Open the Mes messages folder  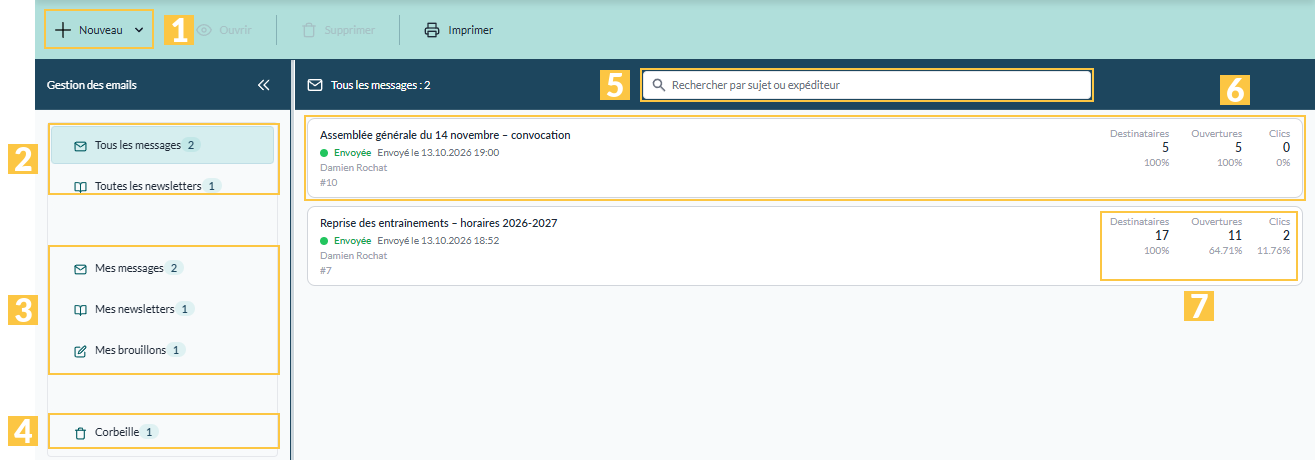pyautogui.click(x=162, y=268)
